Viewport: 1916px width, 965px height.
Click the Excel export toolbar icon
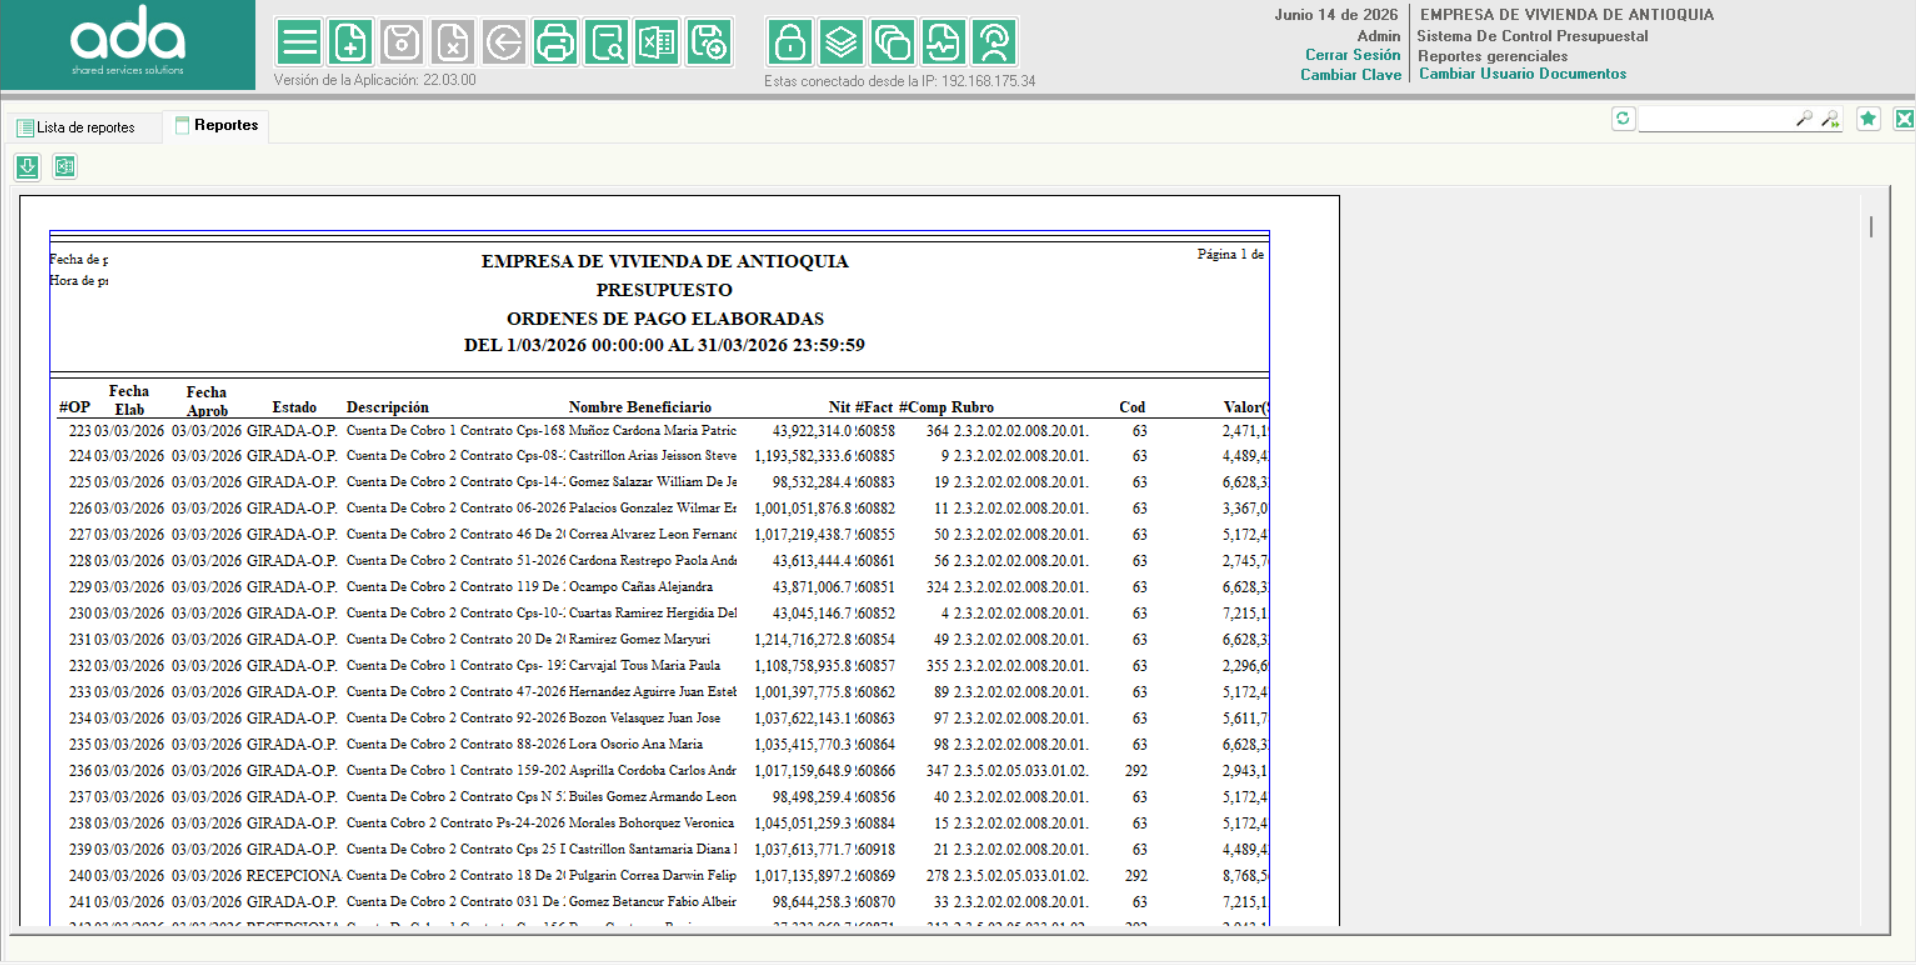658,43
